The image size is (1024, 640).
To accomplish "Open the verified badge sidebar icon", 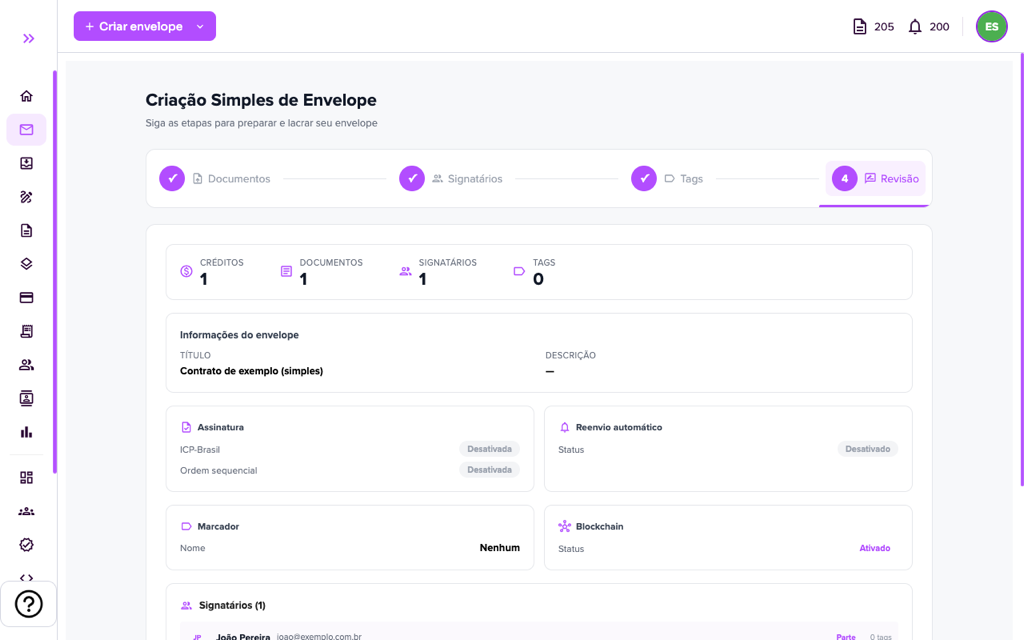I will click(x=26, y=545).
